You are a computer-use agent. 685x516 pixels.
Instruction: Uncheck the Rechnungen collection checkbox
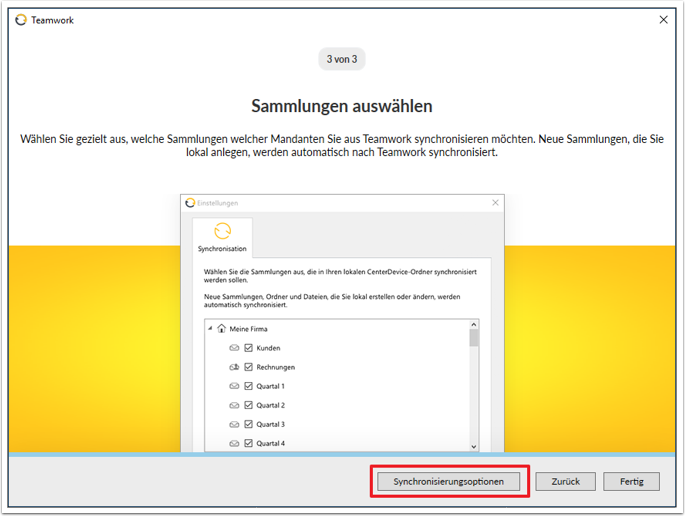click(x=249, y=367)
